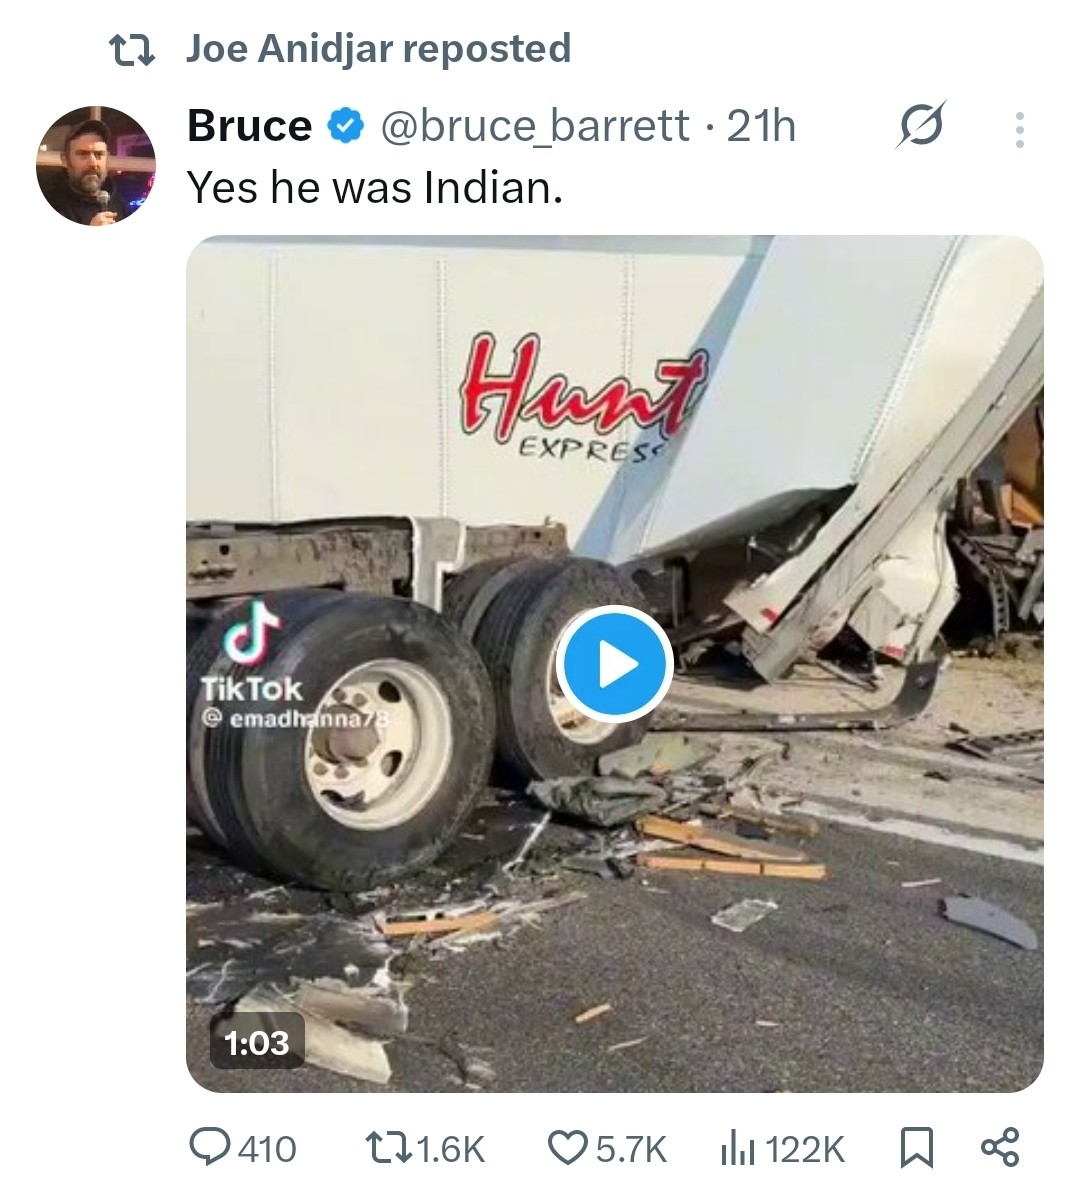Viewport: 1080px width, 1199px height.
Task: Play the crash video
Action: [x=614, y=664]
